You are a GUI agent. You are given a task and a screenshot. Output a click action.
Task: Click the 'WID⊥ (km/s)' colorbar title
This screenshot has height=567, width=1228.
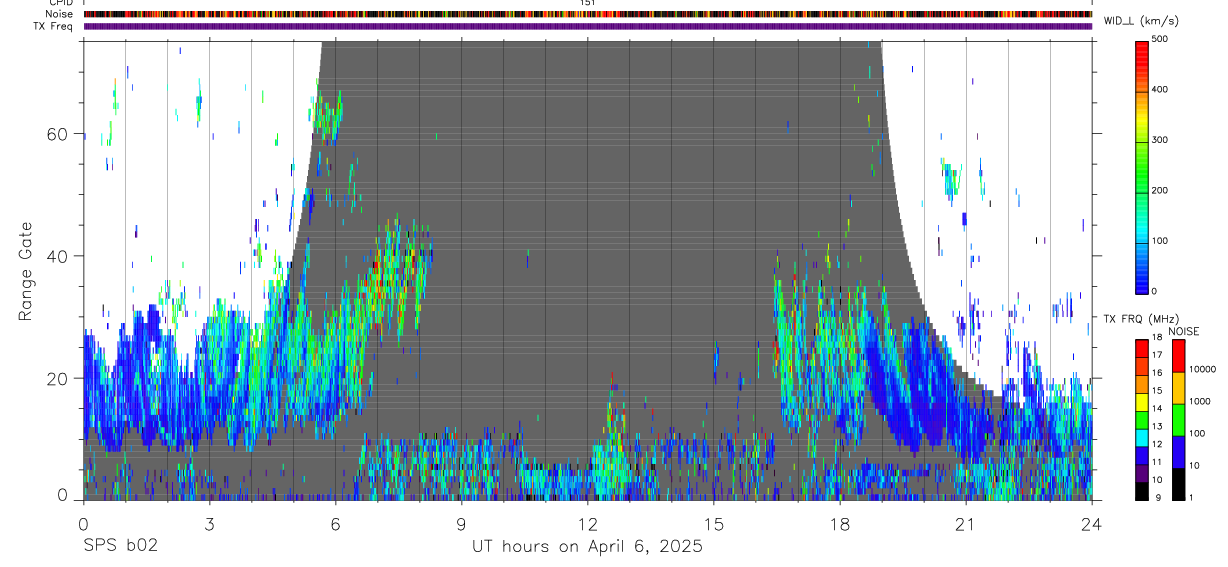[x=1140, y=20]
